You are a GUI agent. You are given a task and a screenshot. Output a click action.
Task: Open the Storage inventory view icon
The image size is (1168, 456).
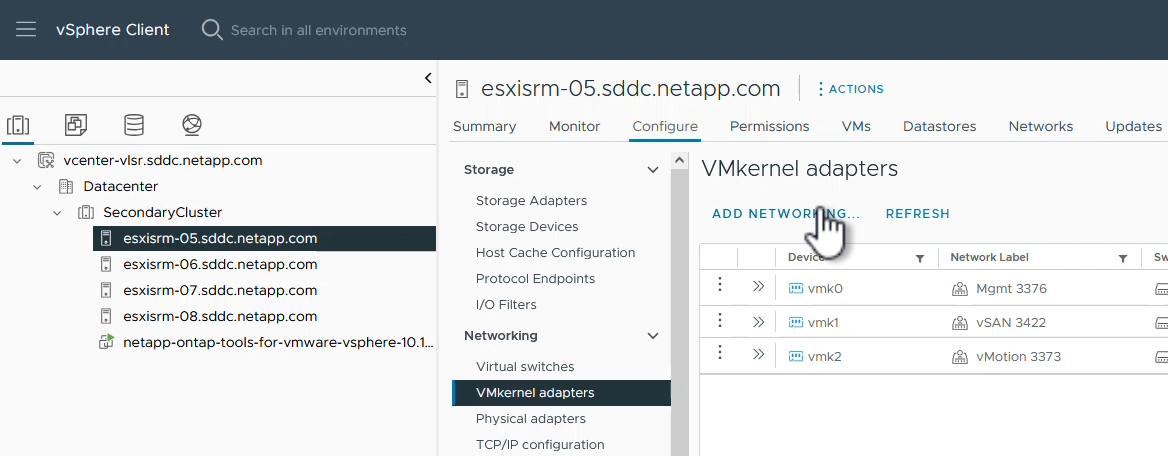point(133,125)
